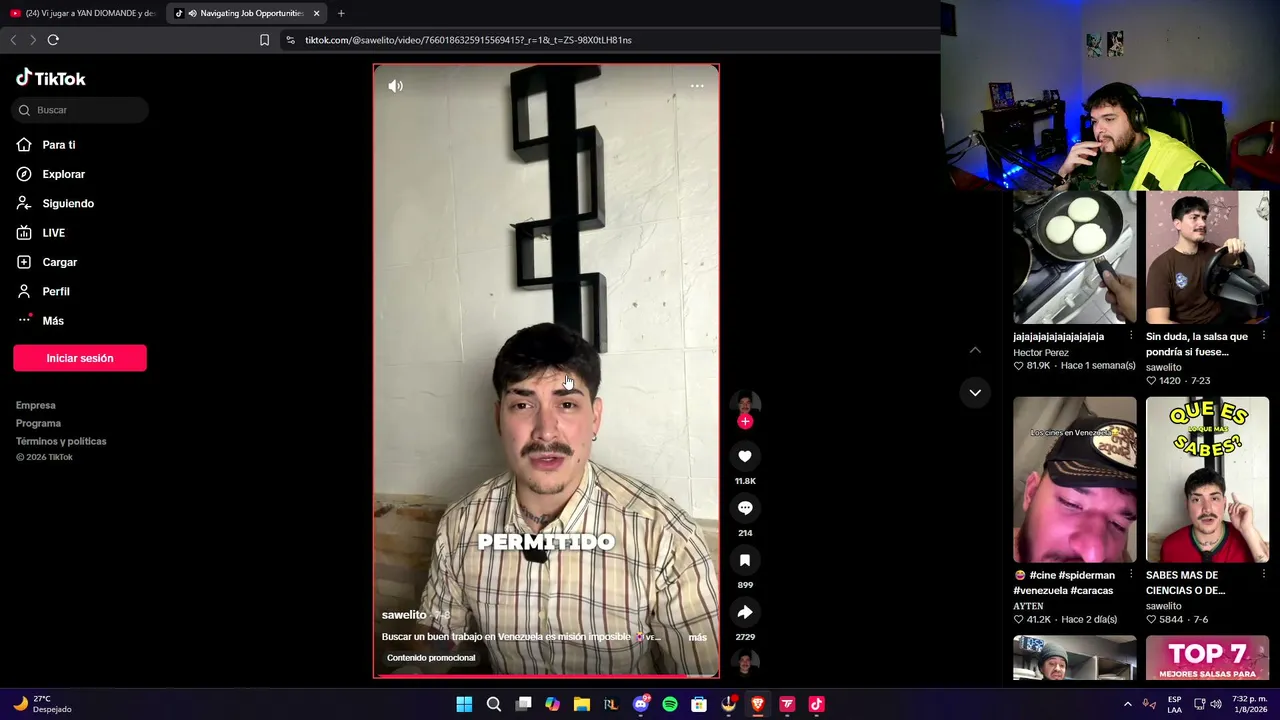This screenshot has height=720, width=1280.
Task: Open options for the #cine #spiderman video
Action: (x=1131, y=575)
